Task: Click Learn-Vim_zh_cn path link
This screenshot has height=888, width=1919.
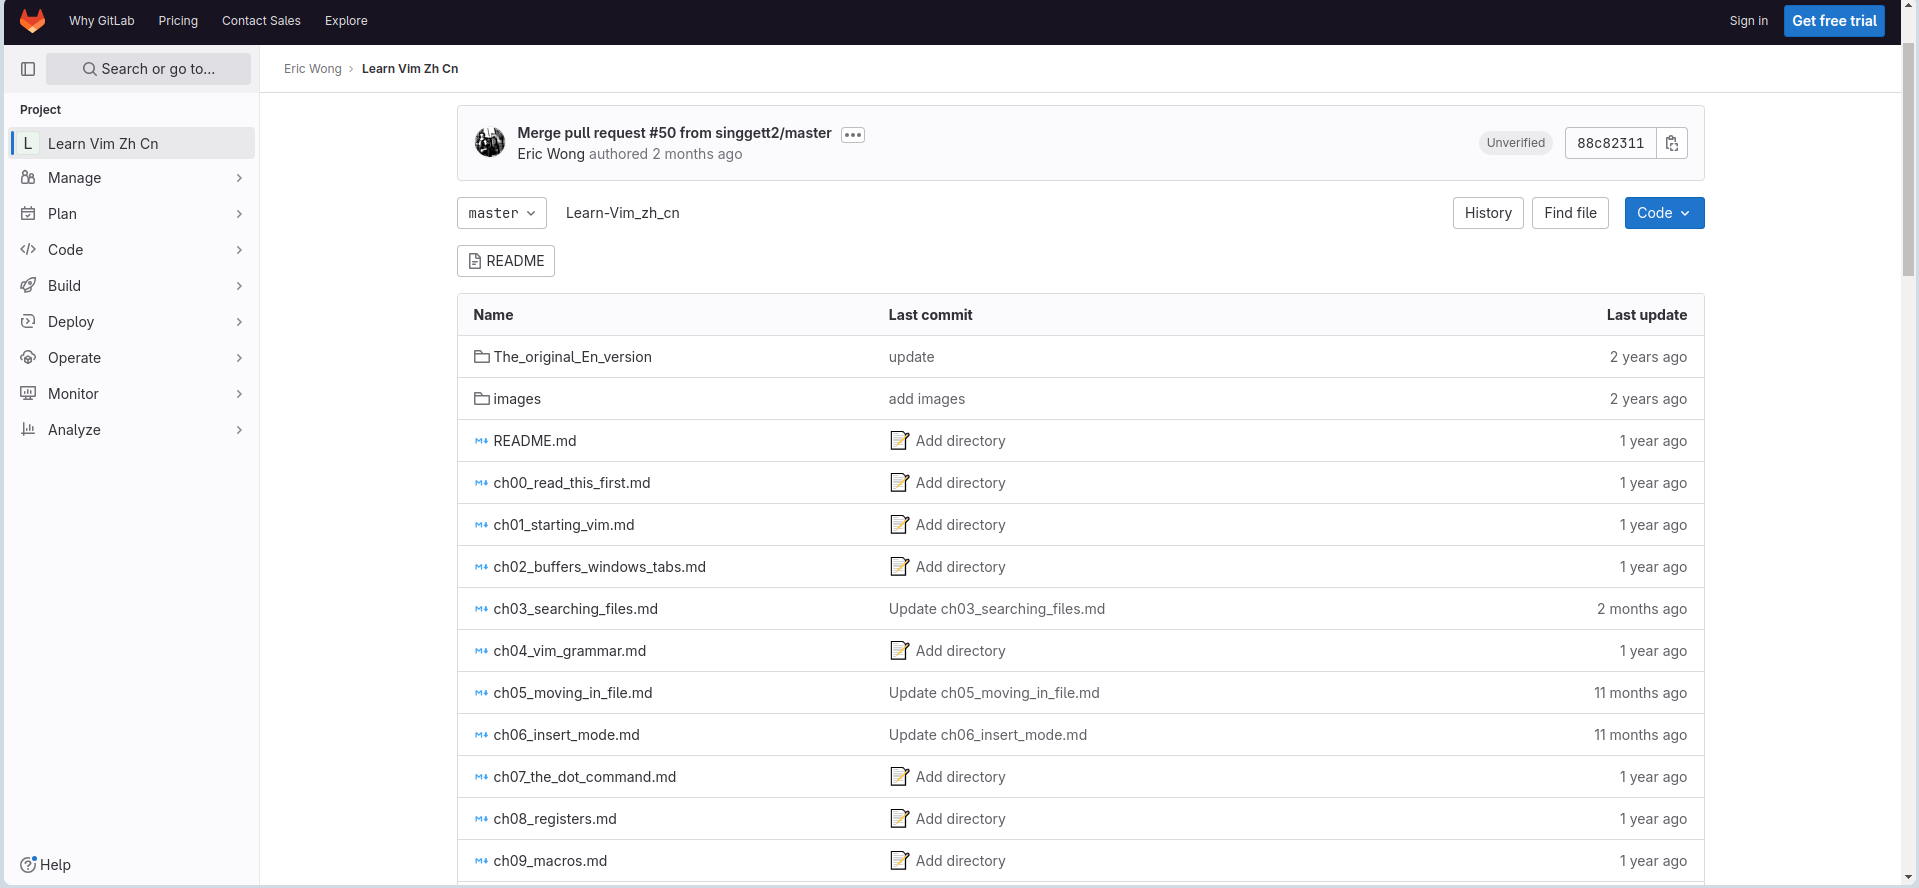Action: tap(622, 213)
